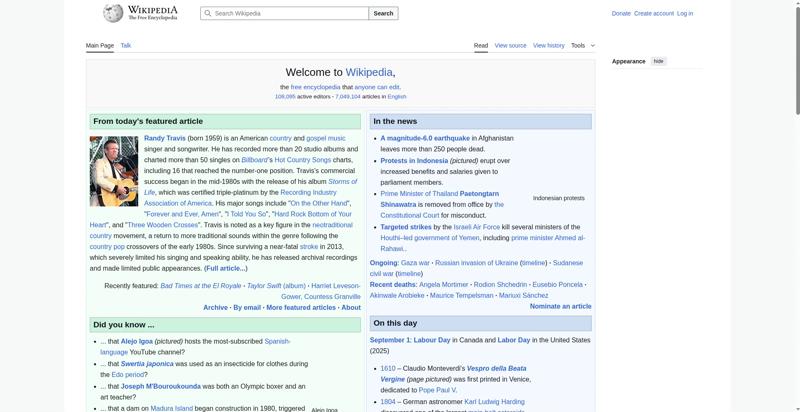Open the Gaza war ongoing link

[x=415, y=263]
